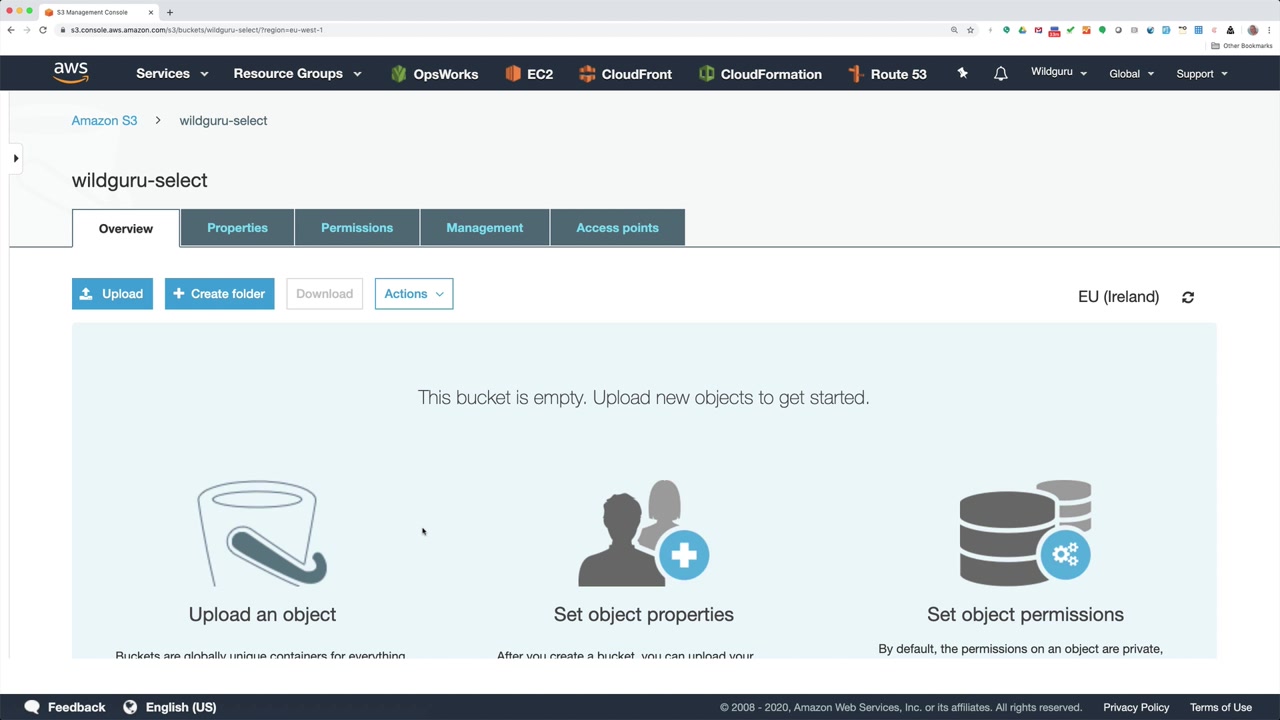Switch to the Permissions tab
This screenshot has height=720, width=1280.
[357, 228]
